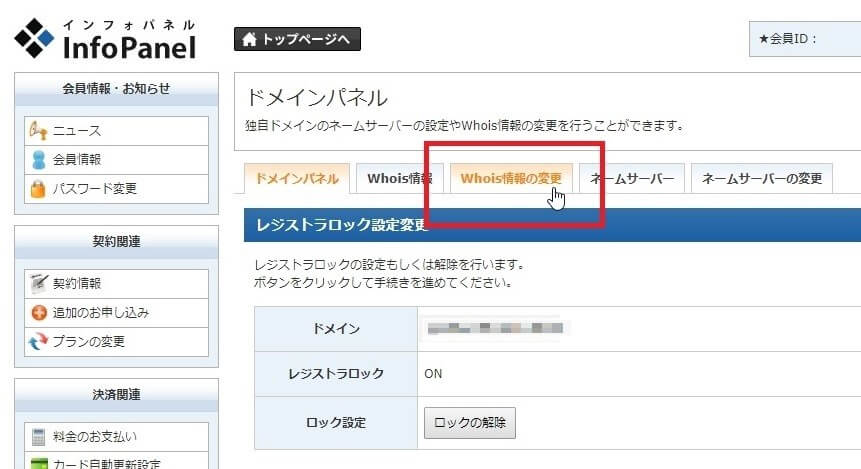
Task: Select the ネームサーバー tab
Action: point(632,179)
